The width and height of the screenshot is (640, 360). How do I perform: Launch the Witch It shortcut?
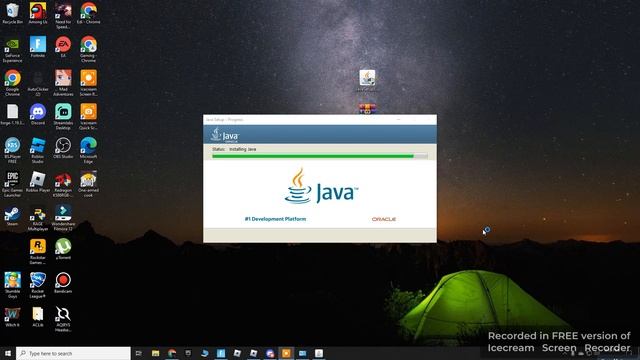pyautogui.click(x=12, y=316)
